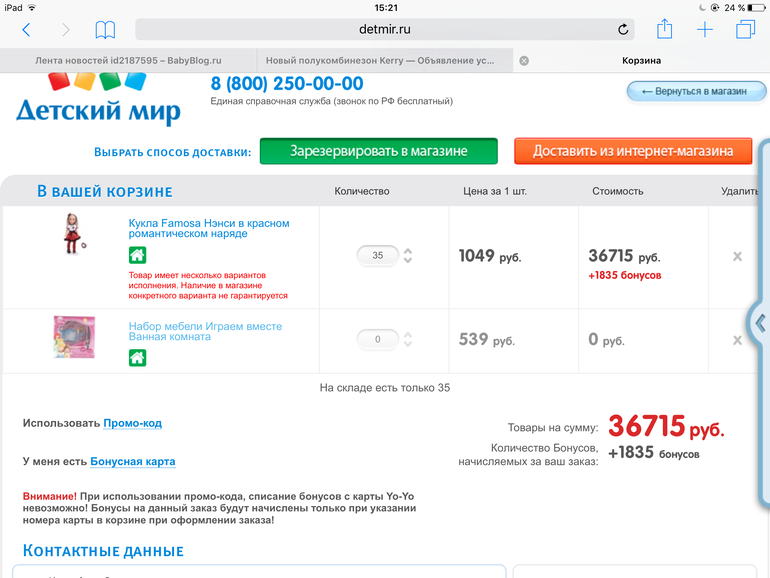
Task: Expand the side panel arrow handle
Action: tap(761, 322)
